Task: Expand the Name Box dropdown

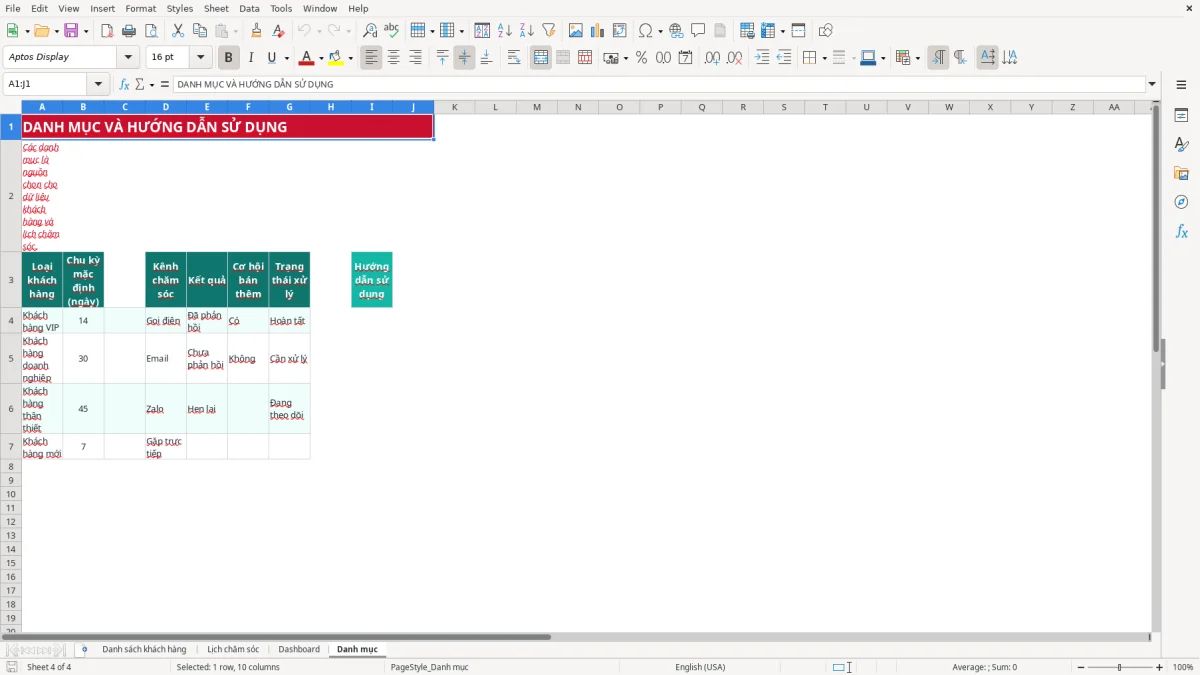Action: coord(98,84)
